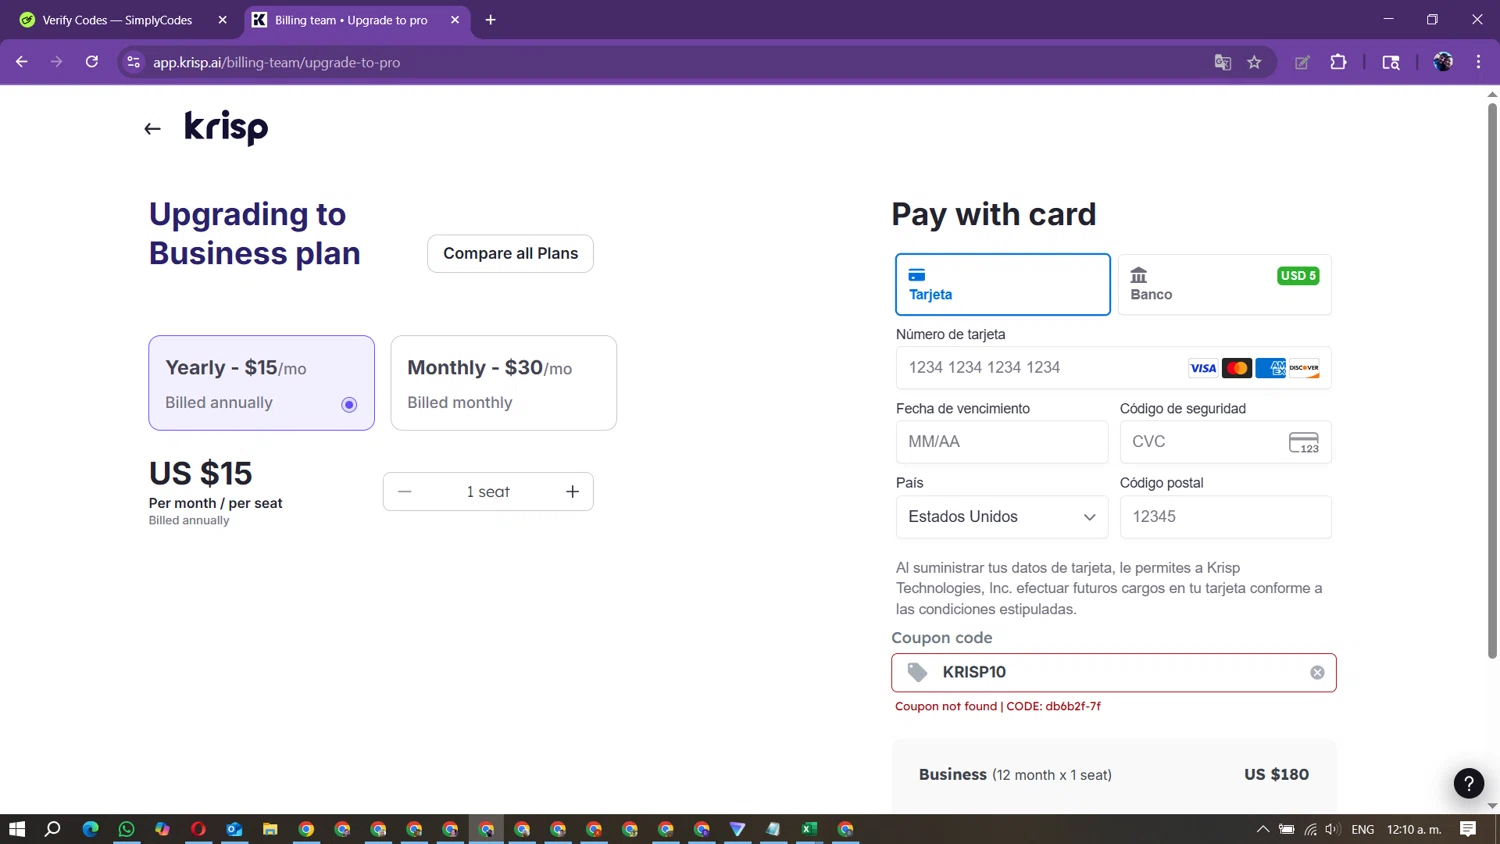Increase seat count with plus button
1500x844 pixels.
[572, 492]
